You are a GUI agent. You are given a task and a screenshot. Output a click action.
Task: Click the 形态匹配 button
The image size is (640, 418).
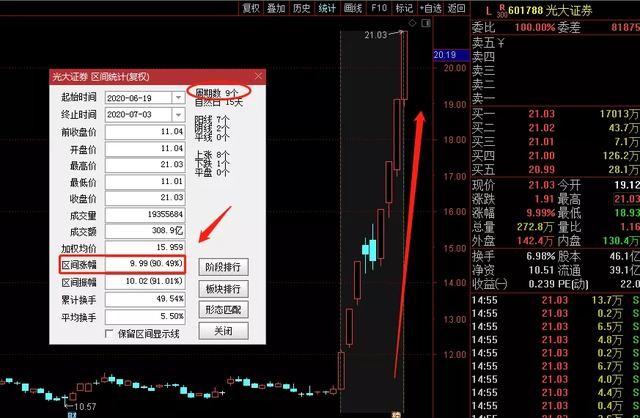click(223, 310)
